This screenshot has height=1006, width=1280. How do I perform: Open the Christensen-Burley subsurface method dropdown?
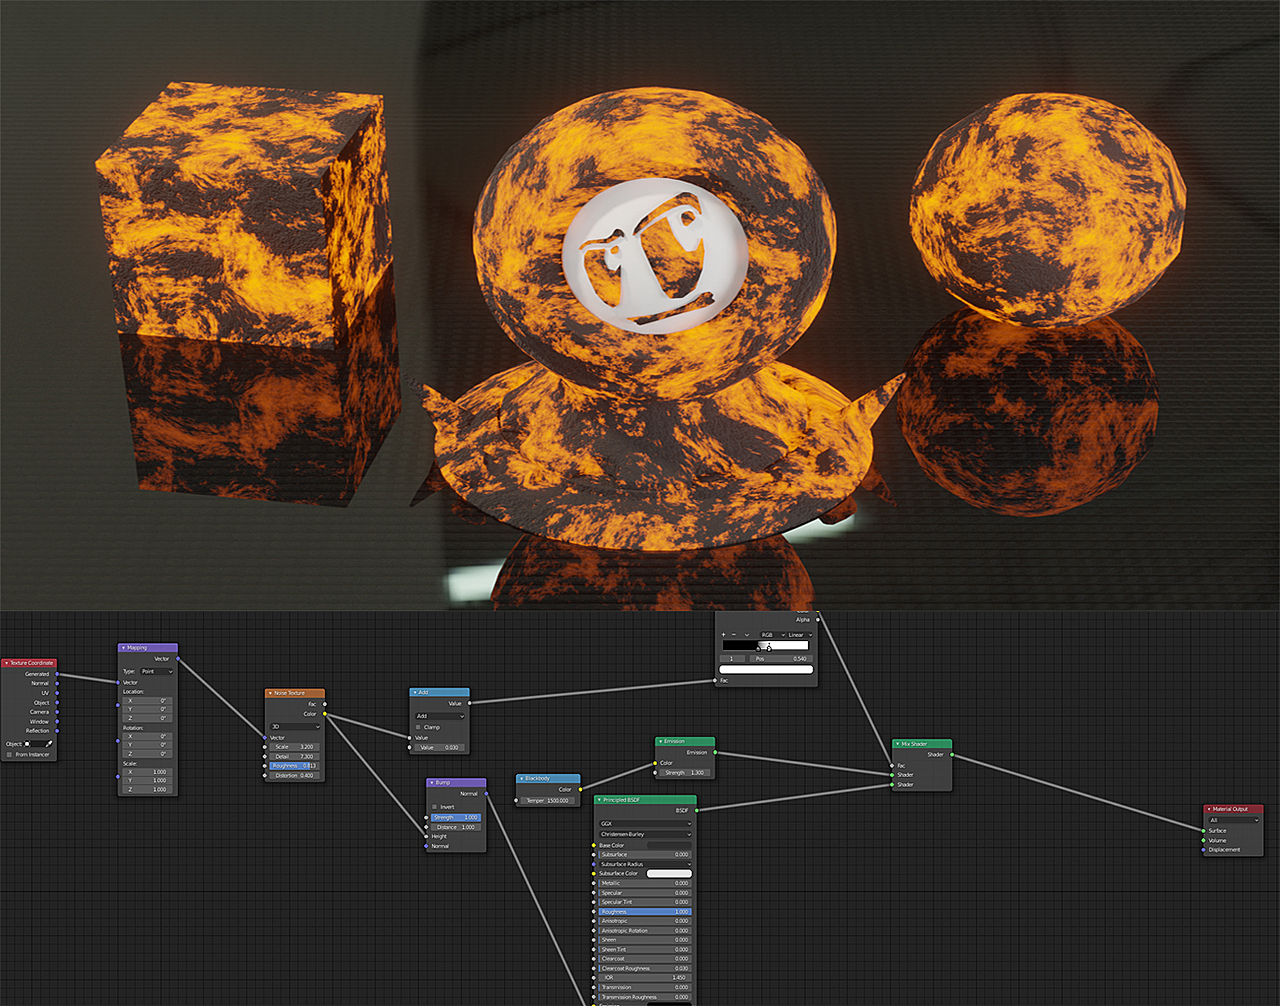645,834
